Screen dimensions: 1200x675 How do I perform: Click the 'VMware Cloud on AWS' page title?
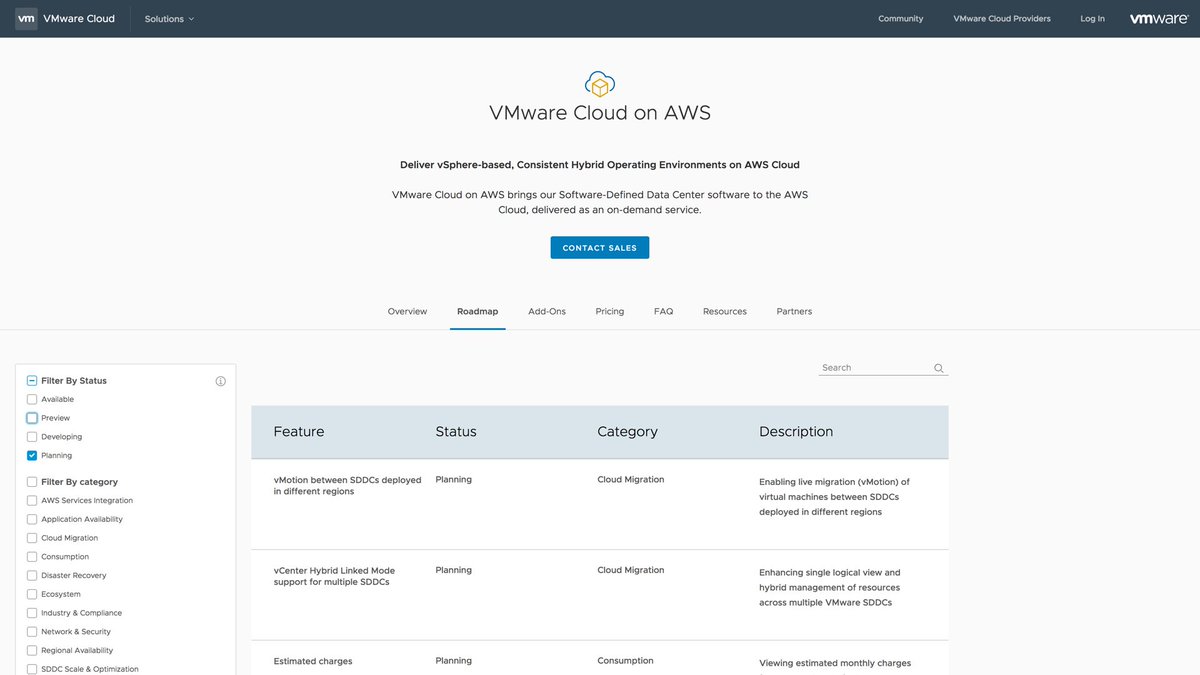pos(600,113)
